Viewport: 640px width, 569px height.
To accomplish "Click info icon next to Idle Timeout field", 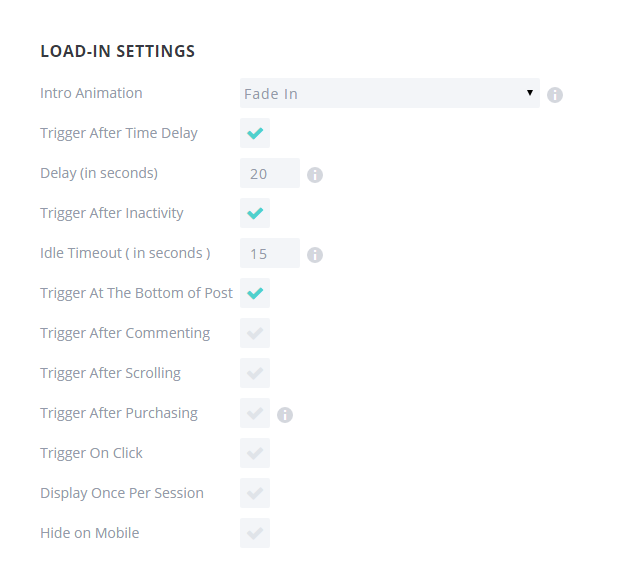I will (x=315, y=255).
